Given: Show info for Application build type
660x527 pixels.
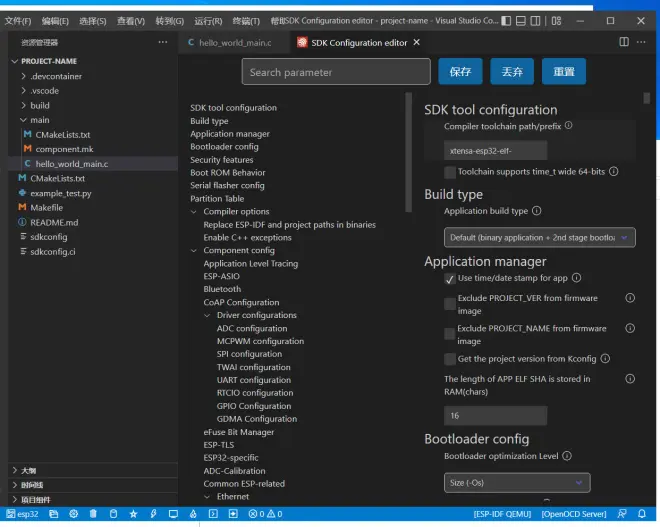Looking at the screenshot, I should pos(537,210).
